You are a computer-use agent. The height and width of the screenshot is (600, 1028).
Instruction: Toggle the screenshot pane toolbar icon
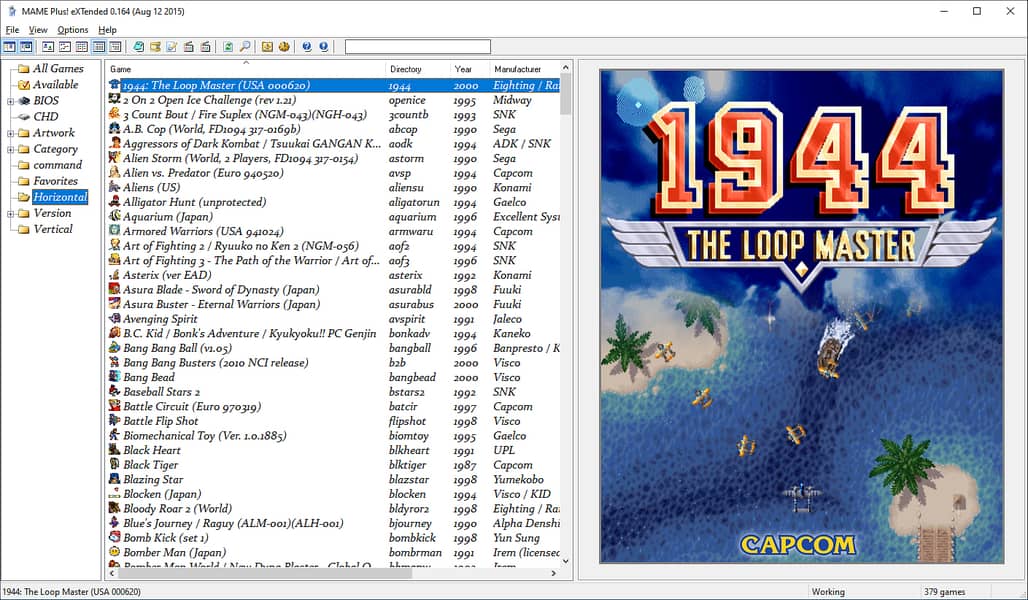tap(26, 47)
